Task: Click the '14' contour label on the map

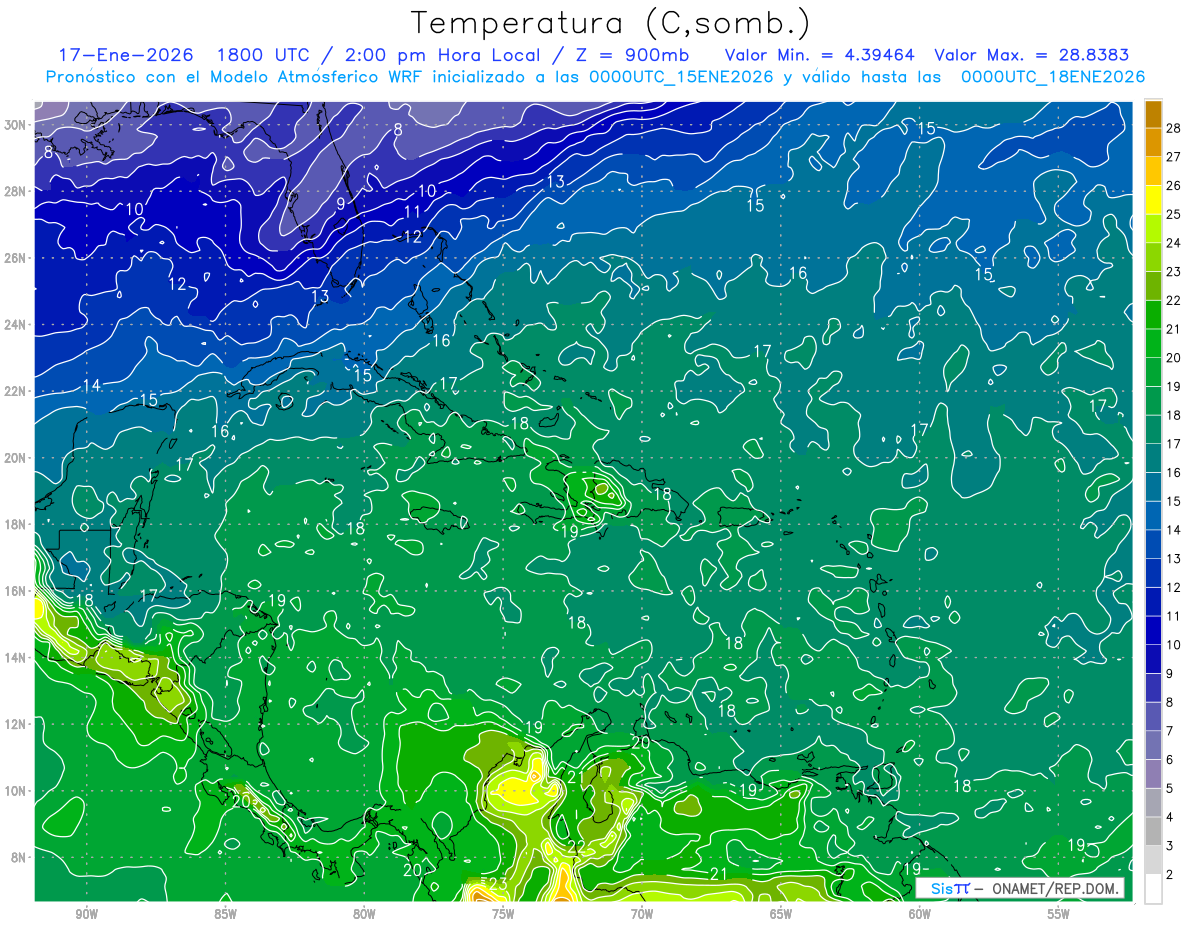Action: click(x=91, y=386)
